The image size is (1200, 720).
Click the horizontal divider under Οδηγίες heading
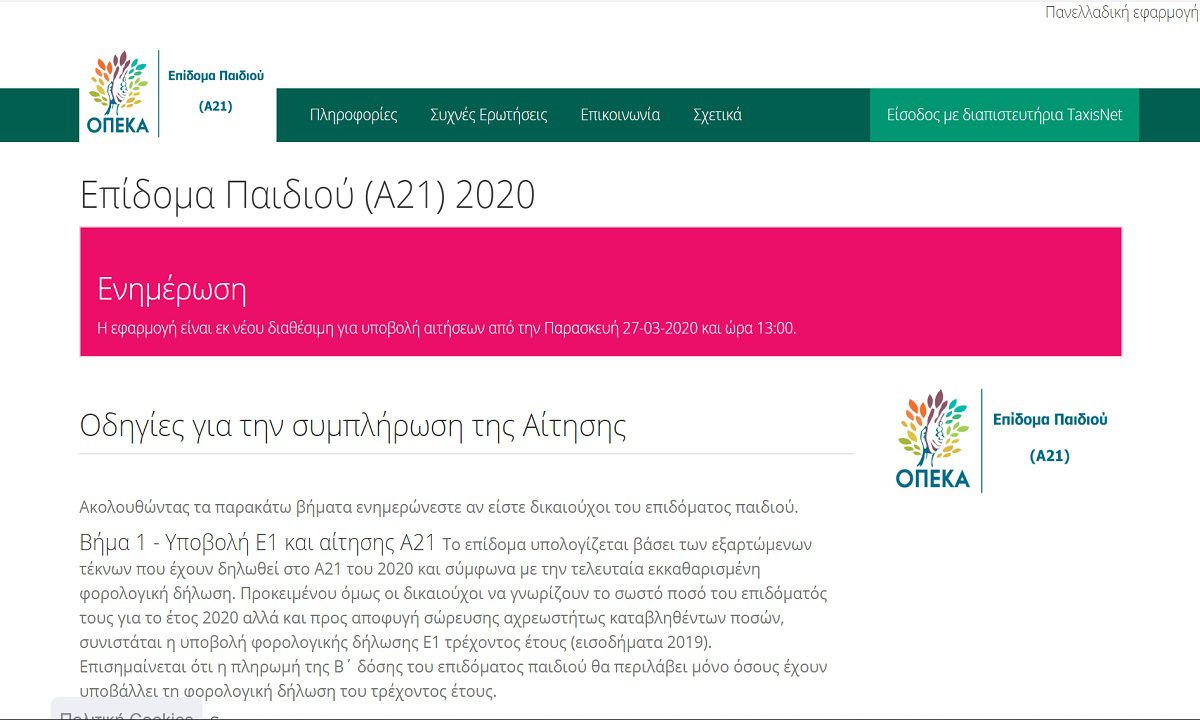pos(466,454)
